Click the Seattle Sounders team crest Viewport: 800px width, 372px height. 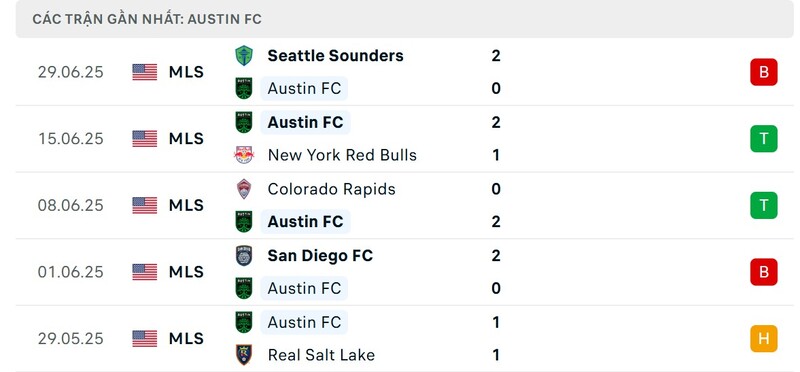point(244,56)
